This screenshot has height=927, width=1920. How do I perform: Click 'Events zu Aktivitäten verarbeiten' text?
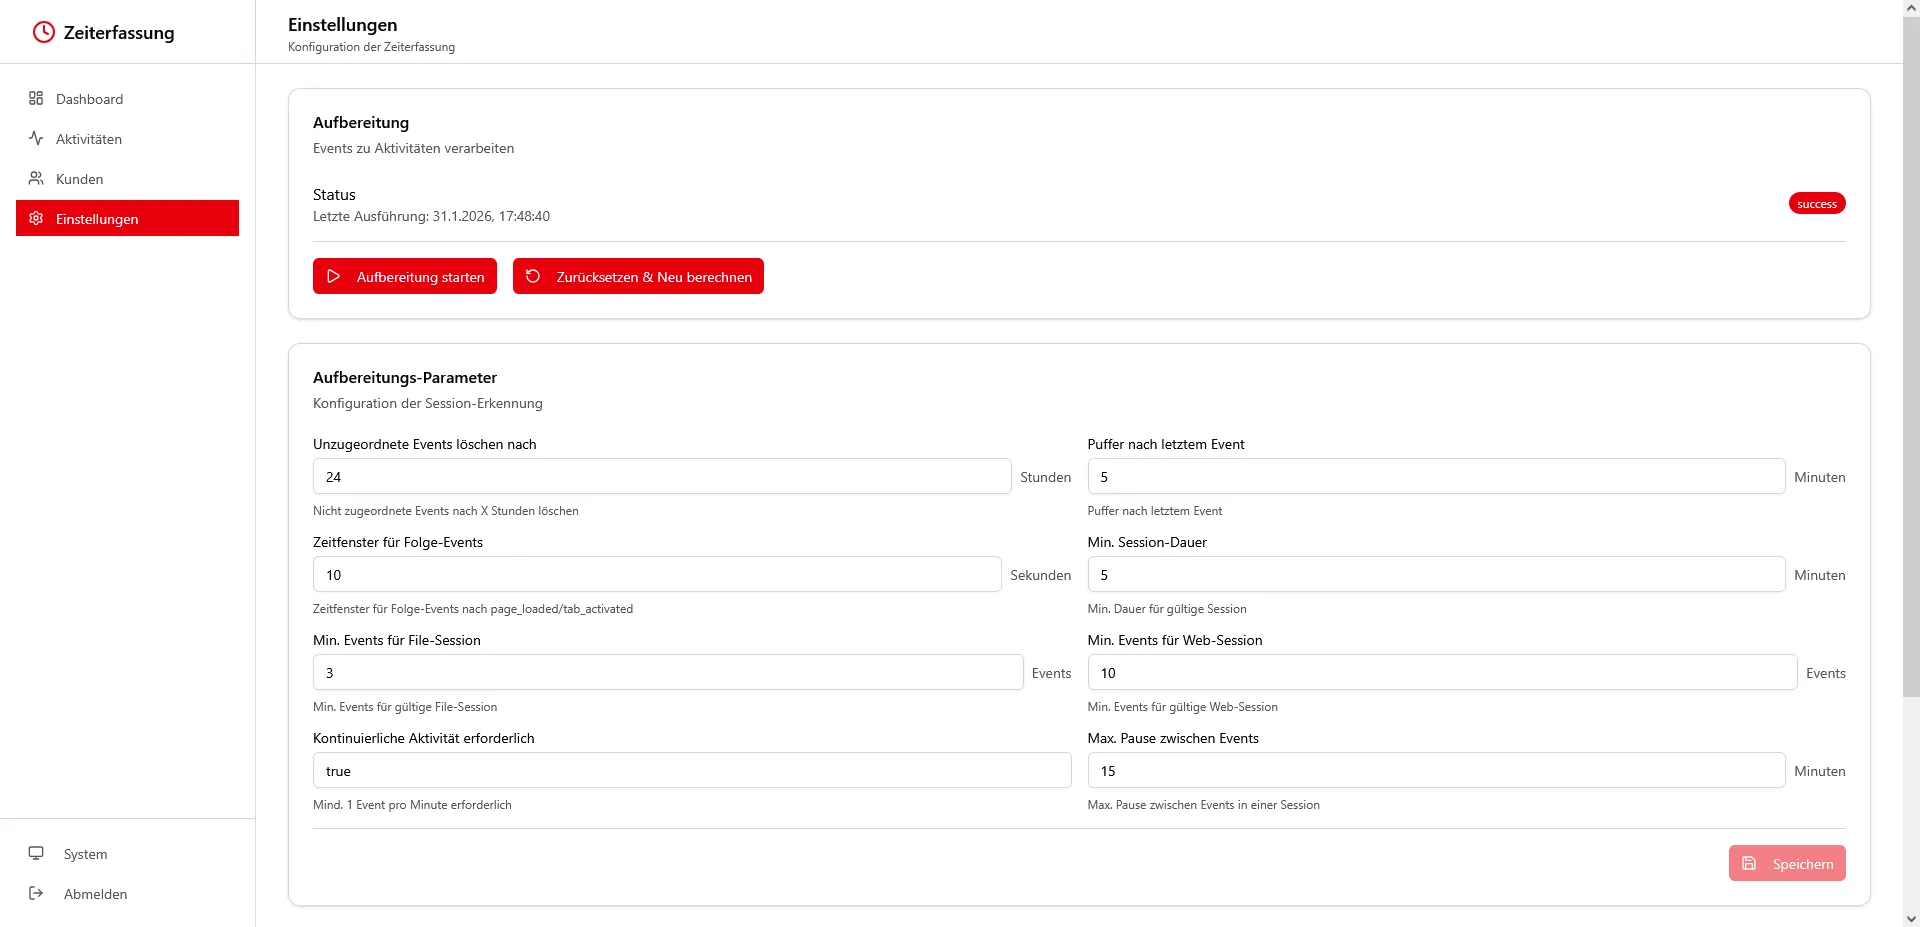[x=413, y=148]
